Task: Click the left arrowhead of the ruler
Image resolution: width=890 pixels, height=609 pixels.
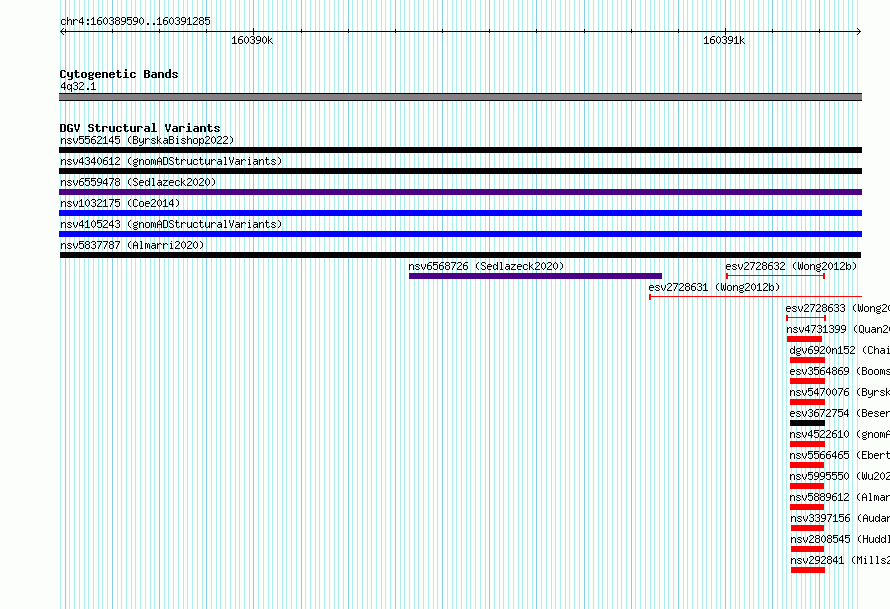Action: tap(63, 31)
